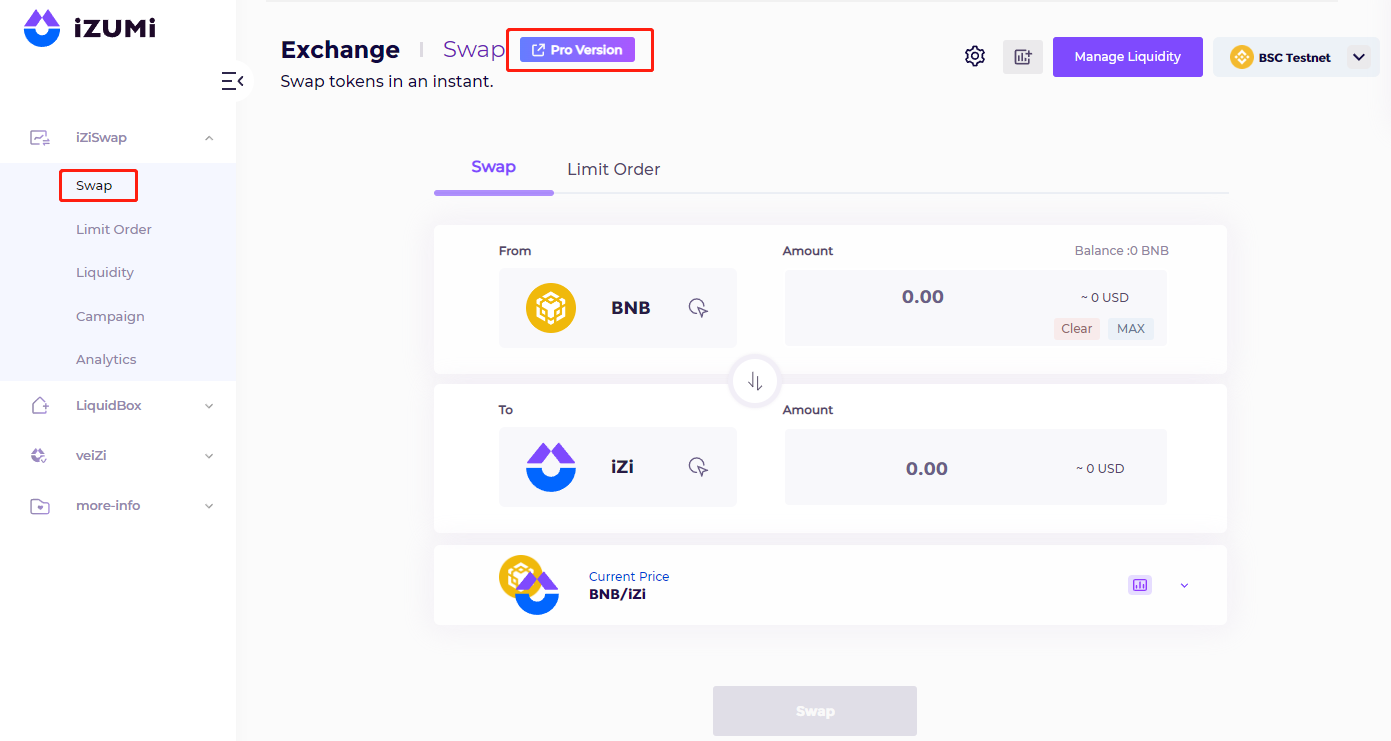The height and width of the screenshot is (741, 1391).
Task: Go to Liquidity in the sidebar
Action: (105, 272)
